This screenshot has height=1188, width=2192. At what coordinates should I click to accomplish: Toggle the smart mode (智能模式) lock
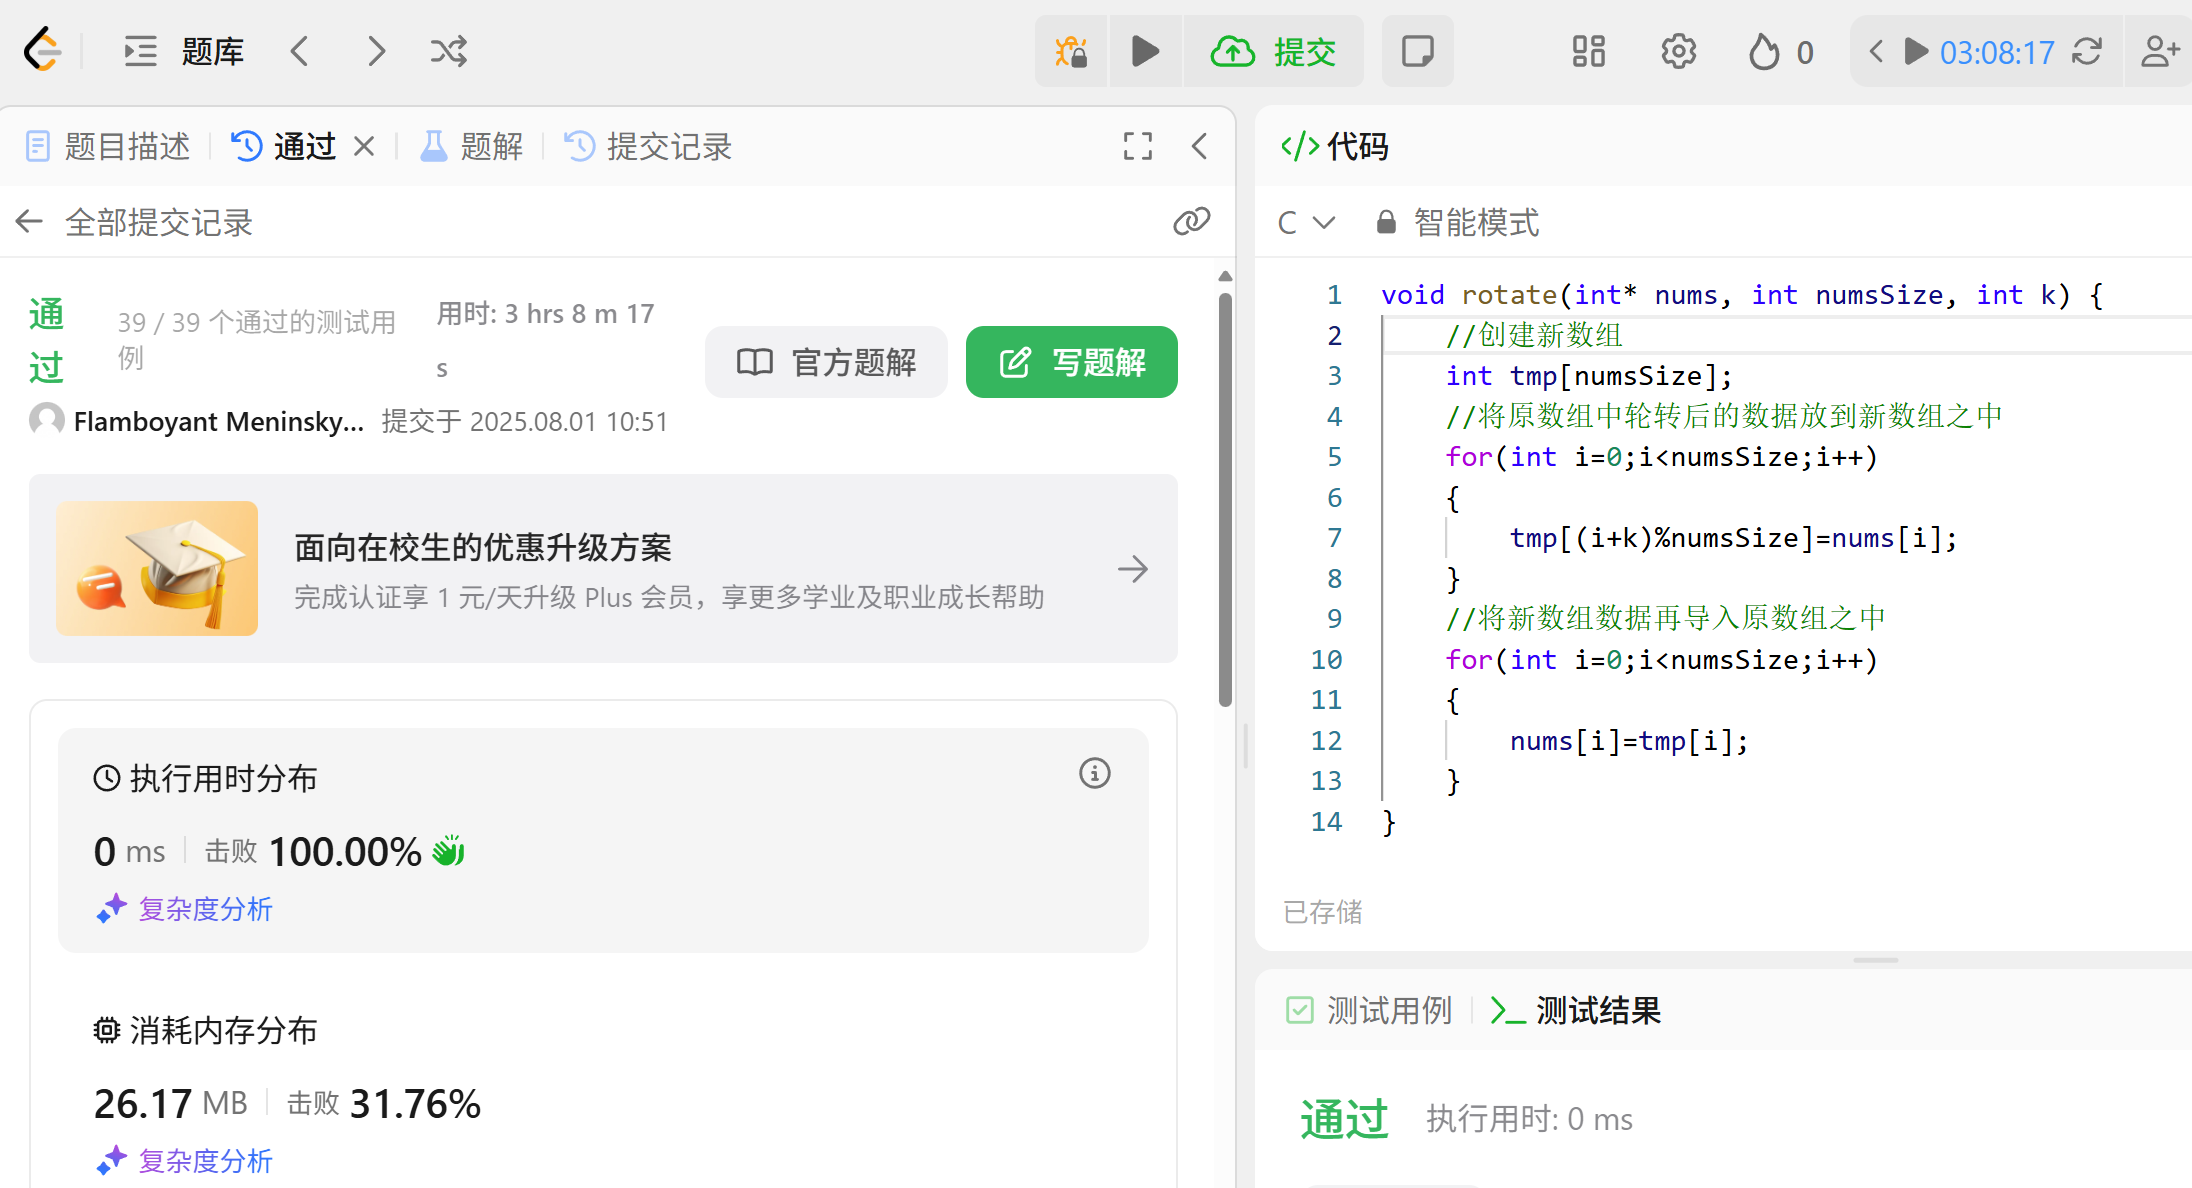point(1386,222)
